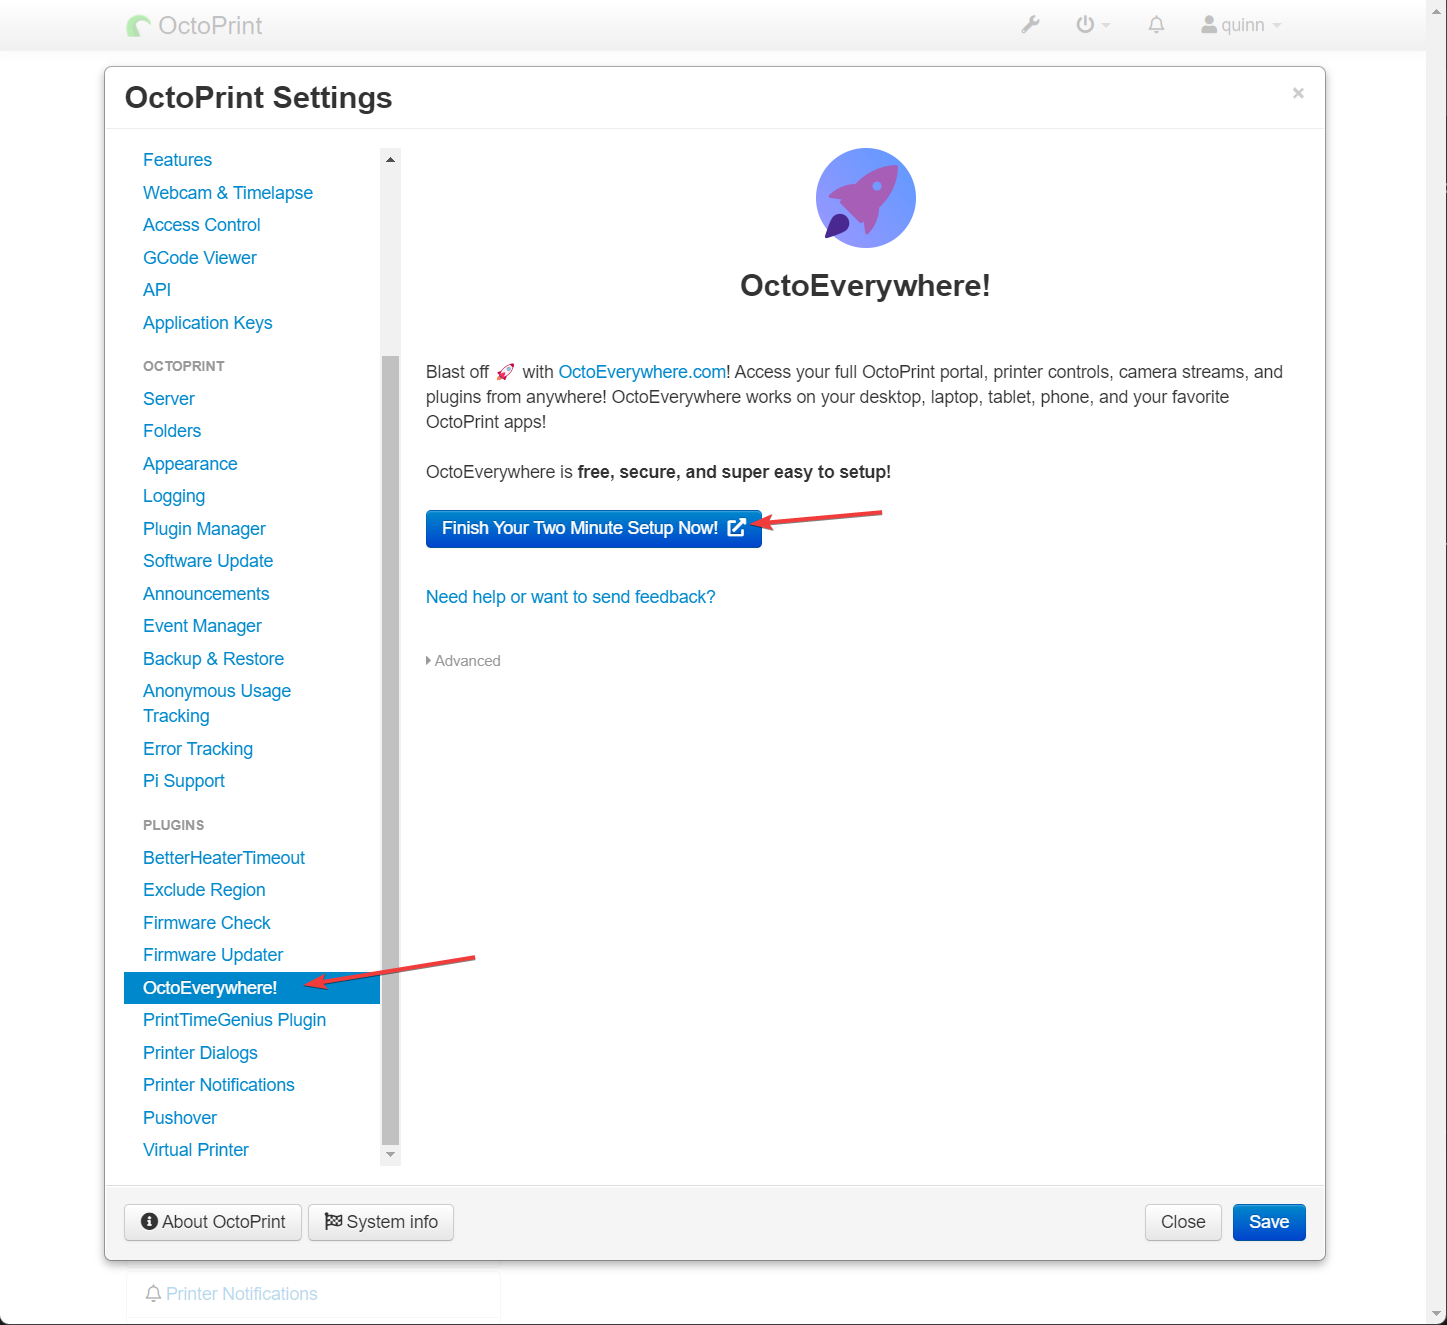Open the Webcam & Timelapse settings section
This screenshot has height=1325, width=1447.
(x=228, y=192)
